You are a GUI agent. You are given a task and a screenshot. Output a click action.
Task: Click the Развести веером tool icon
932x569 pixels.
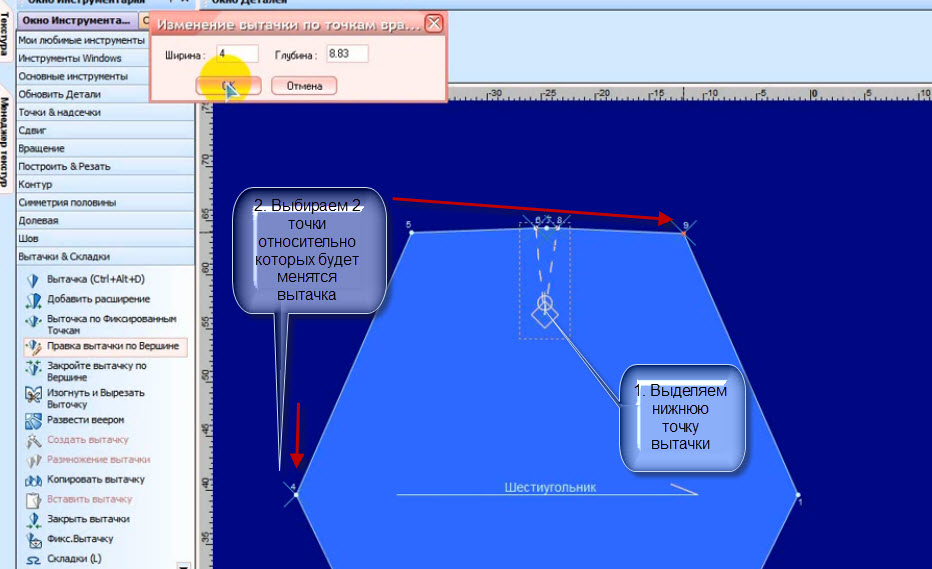(x=33, y=421)
